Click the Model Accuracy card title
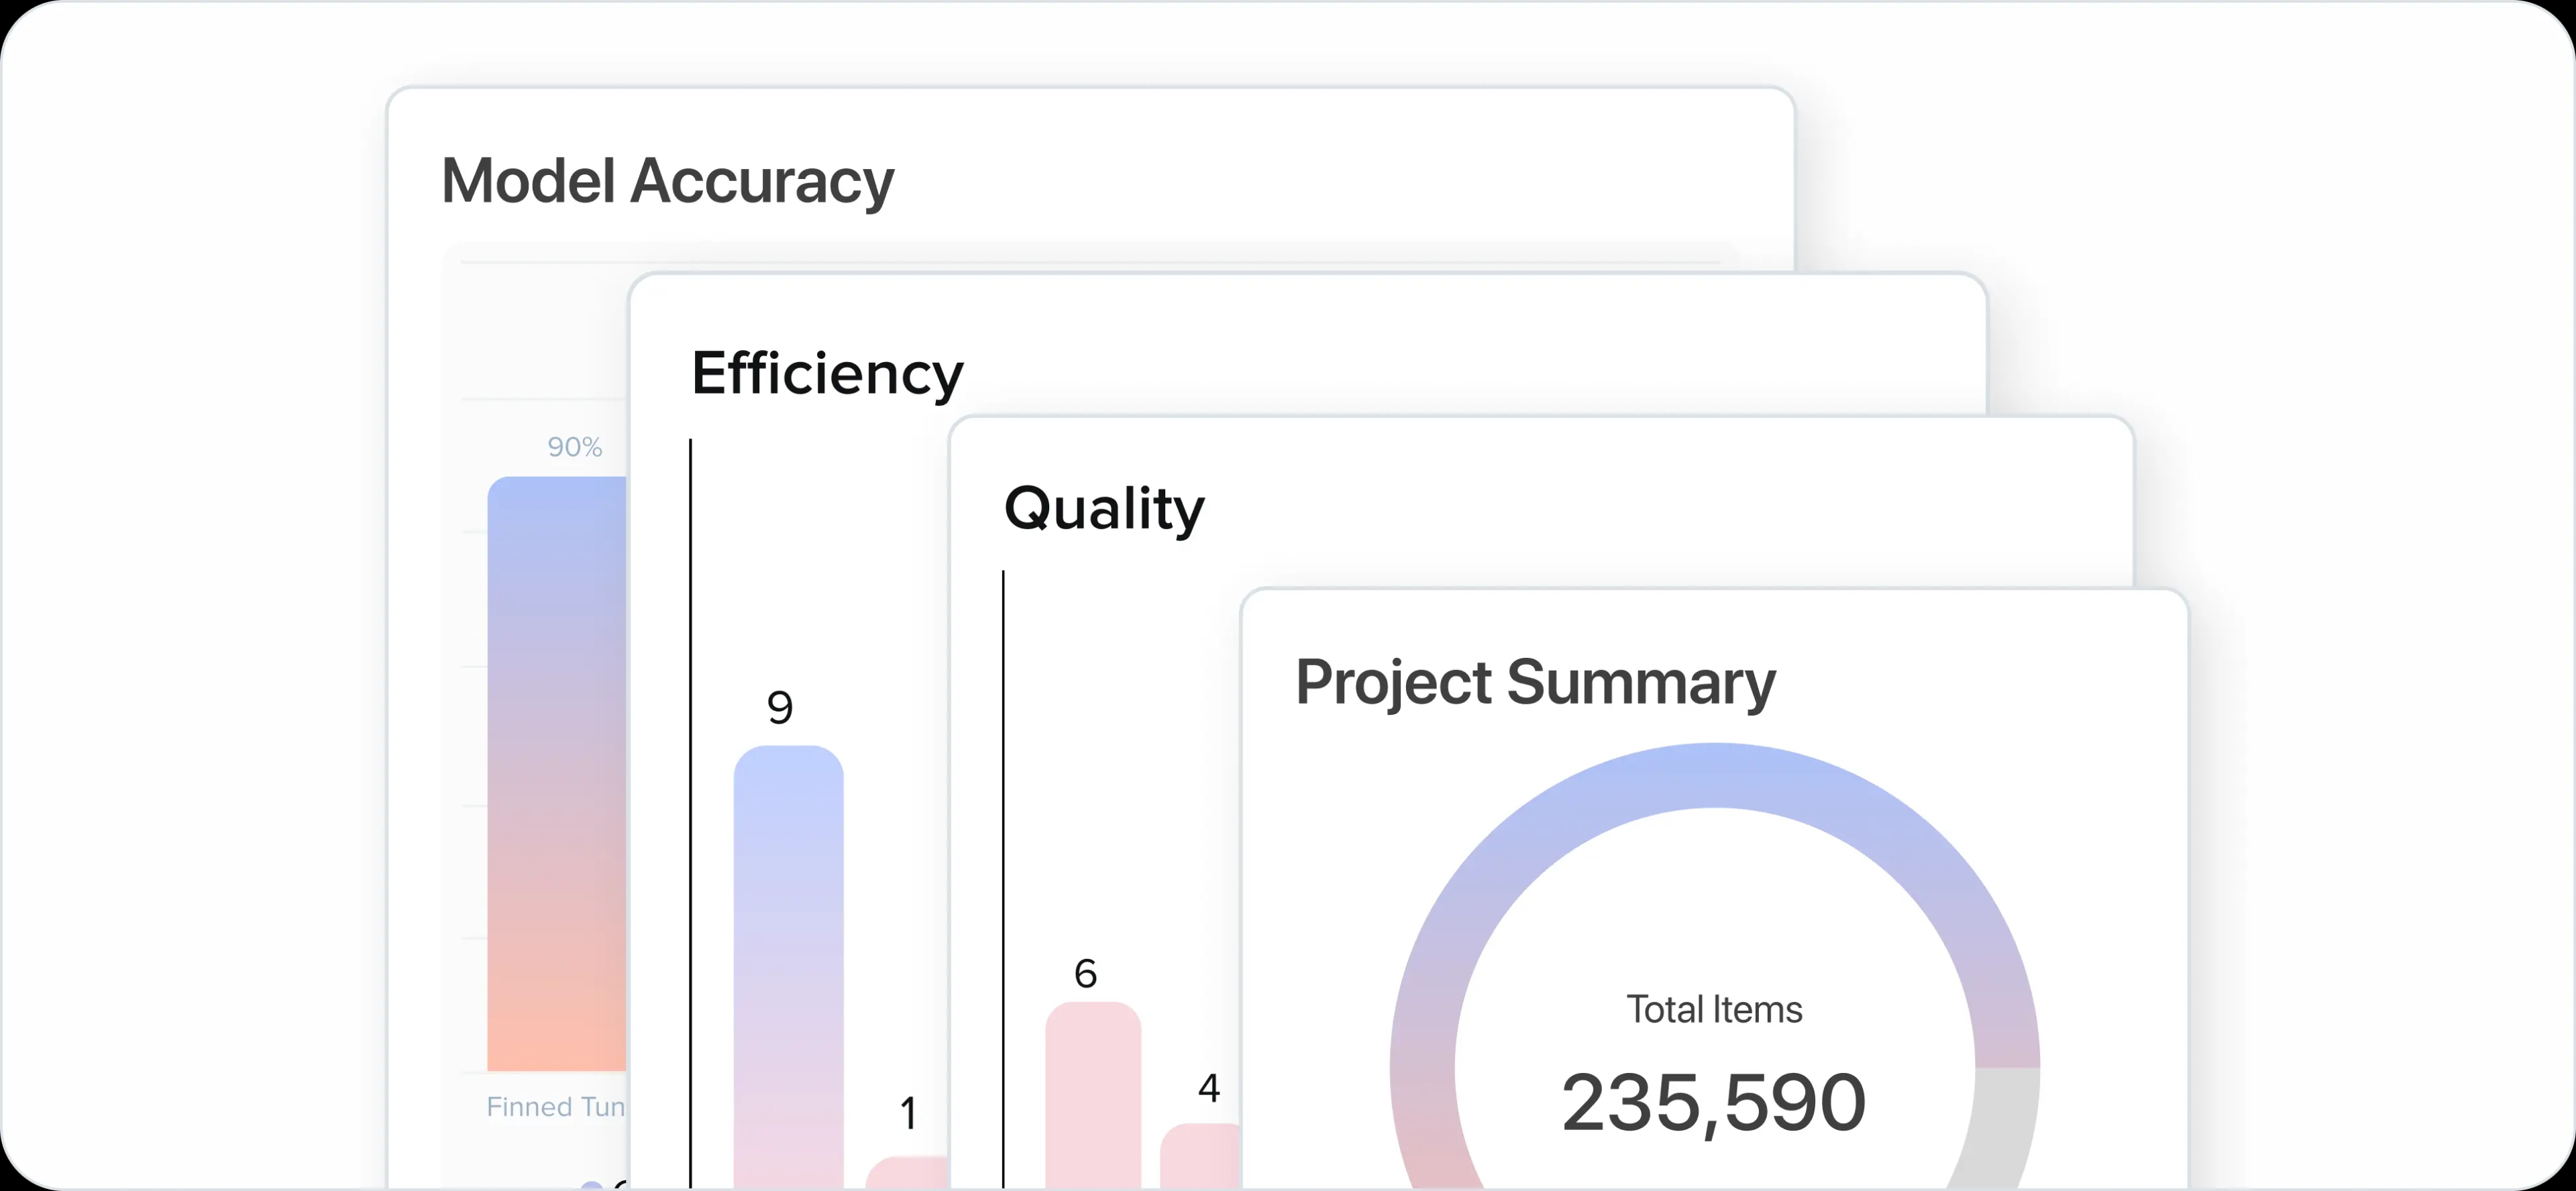The width and height of the screenshot is (2576, 1191). 667,182
